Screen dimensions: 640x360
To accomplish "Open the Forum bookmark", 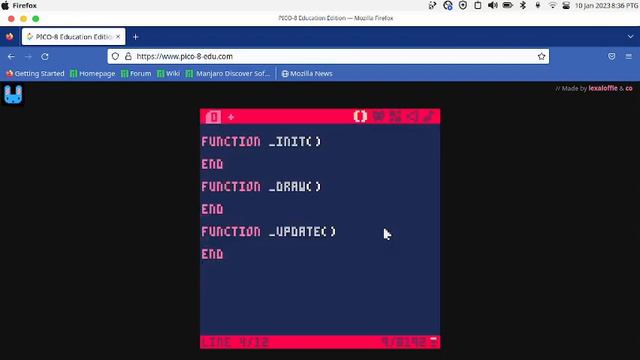I will coord(136,73).
